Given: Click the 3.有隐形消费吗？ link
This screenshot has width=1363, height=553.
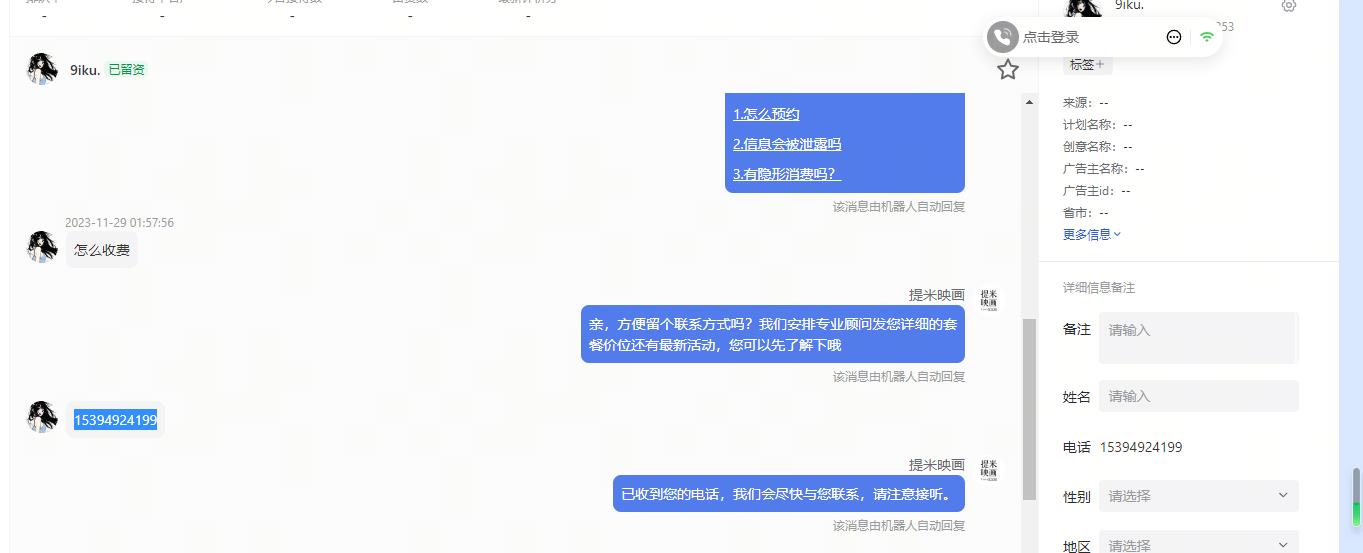Looking at the screenshot, I should (x=787, y=174).
